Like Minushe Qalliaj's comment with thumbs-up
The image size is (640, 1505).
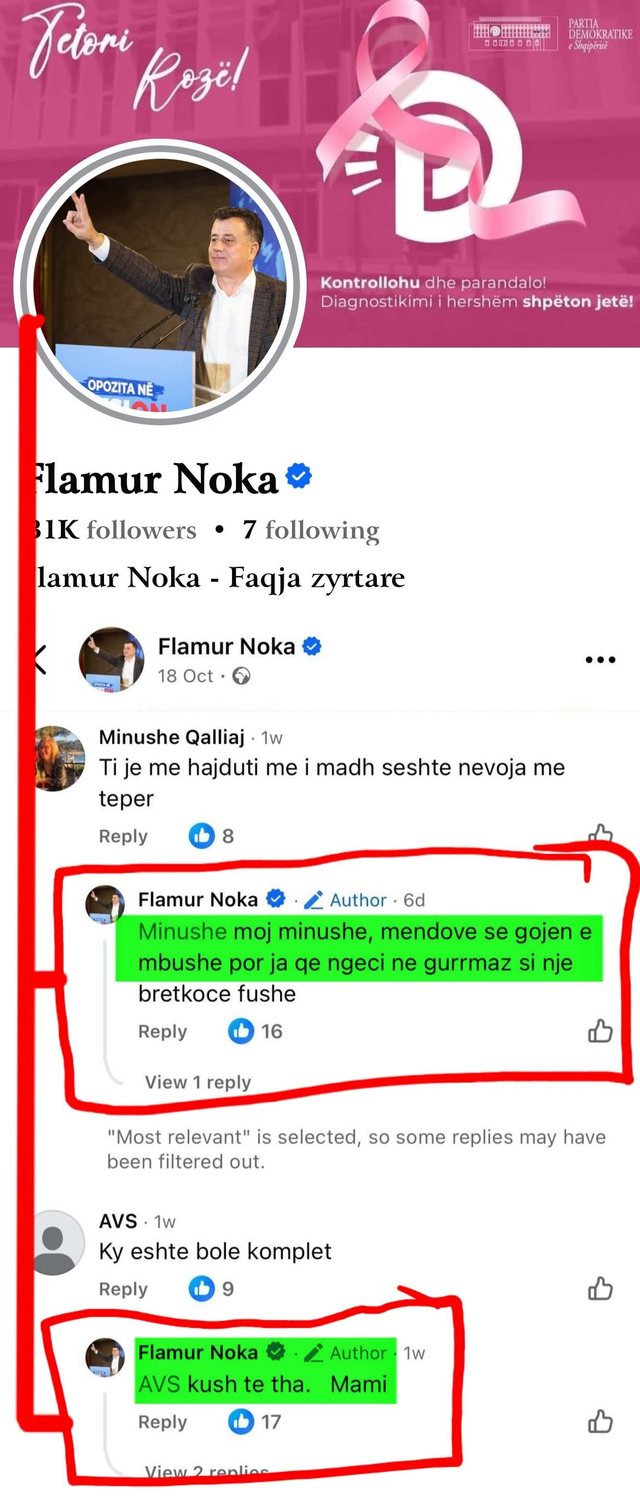click(x=600, y=835)
